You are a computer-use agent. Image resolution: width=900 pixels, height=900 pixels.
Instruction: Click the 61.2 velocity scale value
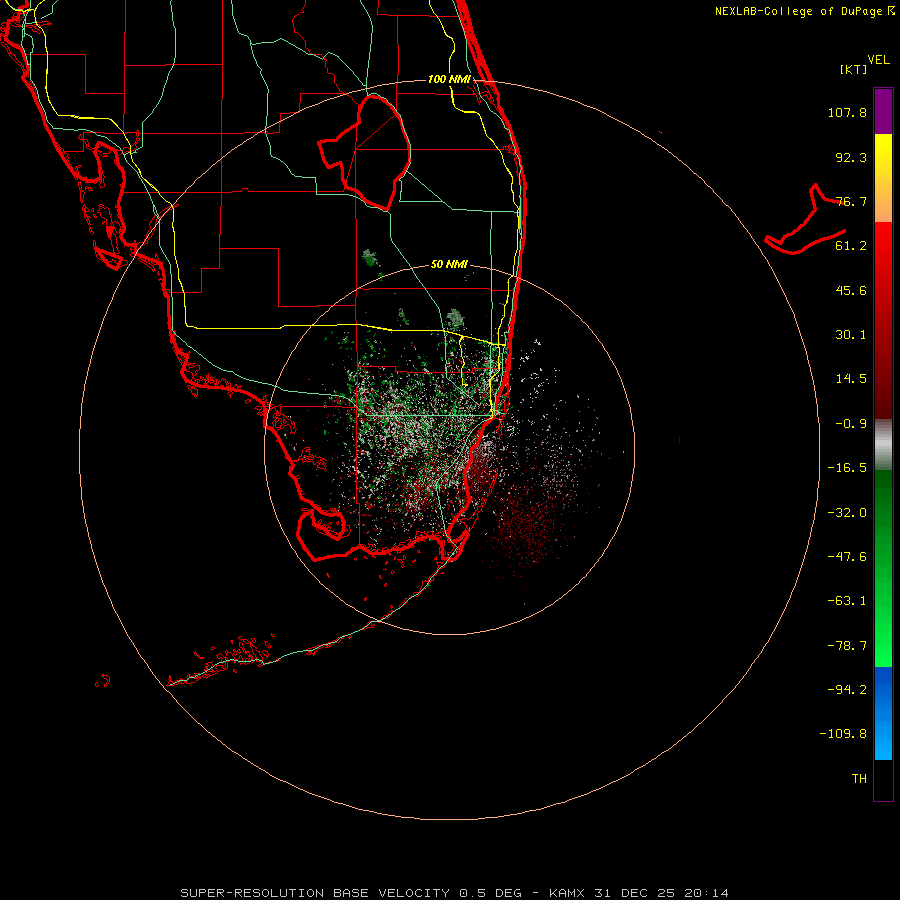pyautogui.click(x=851, y=246)
